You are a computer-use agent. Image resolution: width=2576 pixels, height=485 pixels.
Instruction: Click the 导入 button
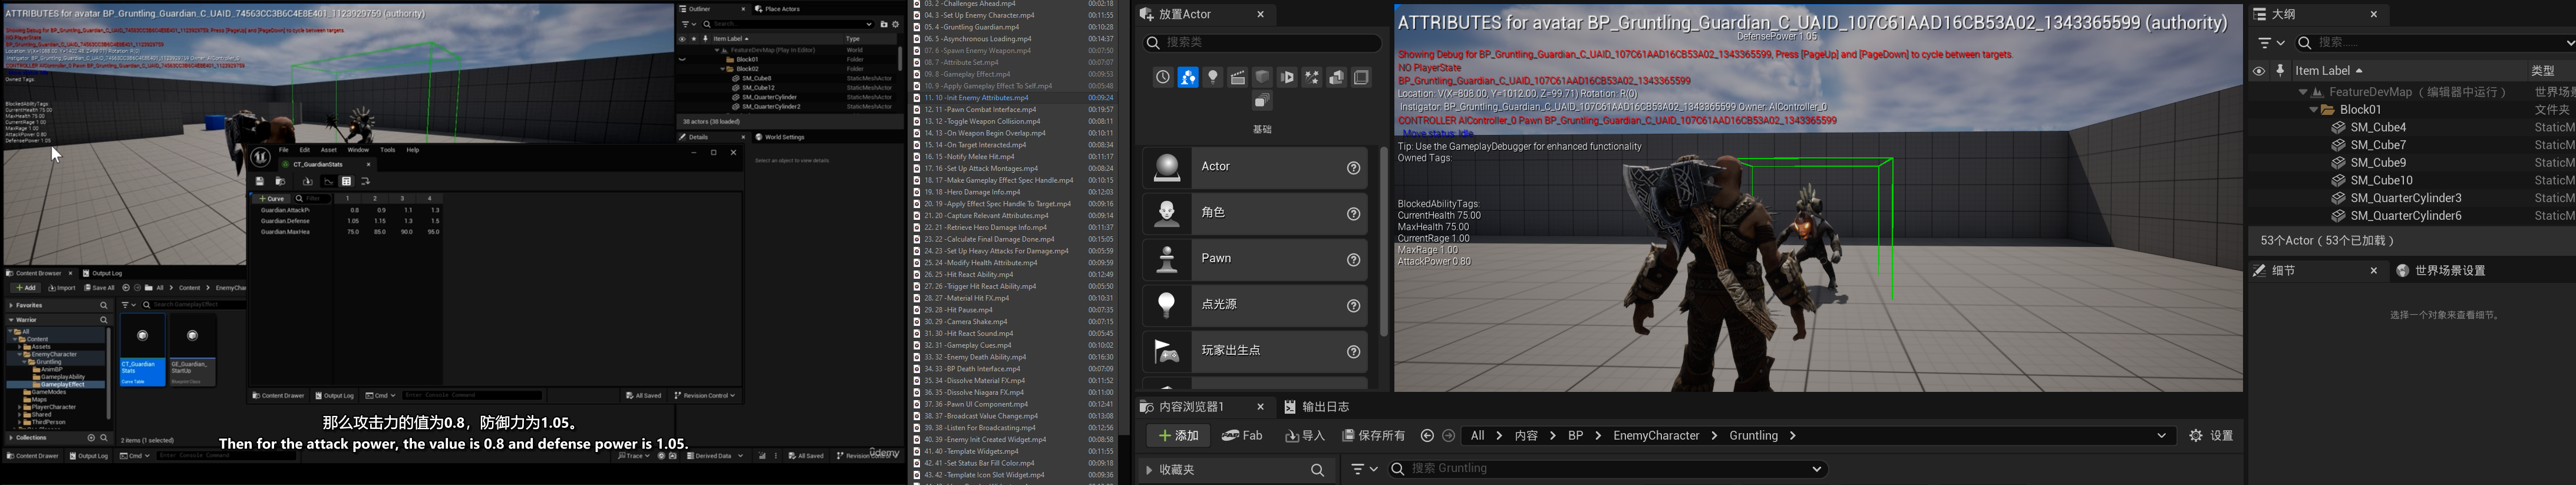click(1305, 436)
